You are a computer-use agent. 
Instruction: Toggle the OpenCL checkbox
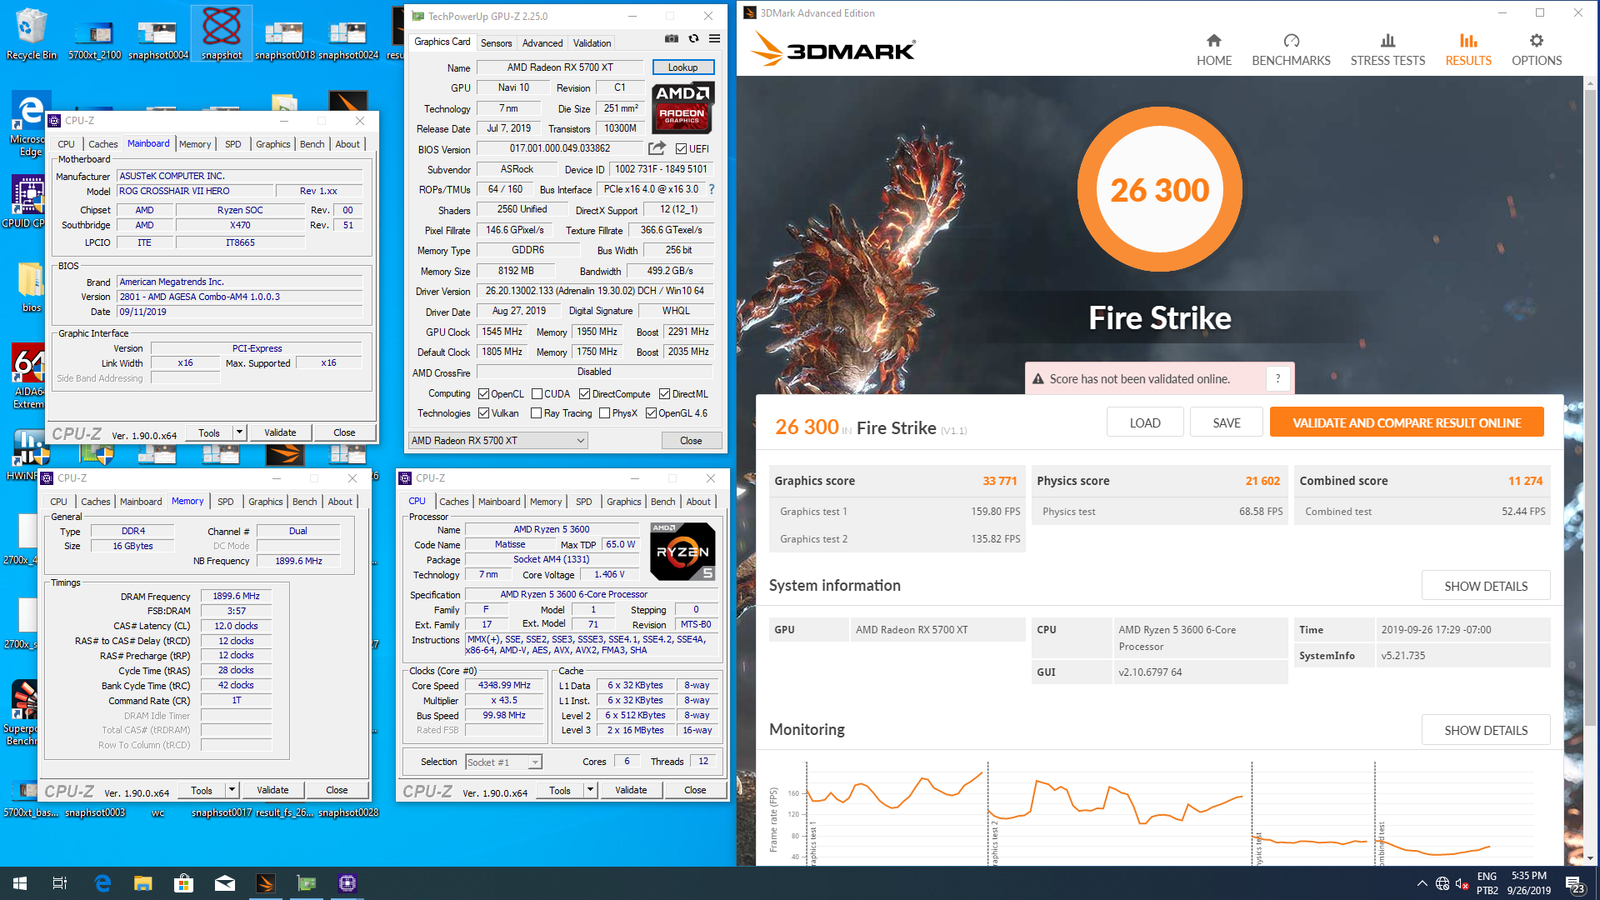tap(484, 394)
